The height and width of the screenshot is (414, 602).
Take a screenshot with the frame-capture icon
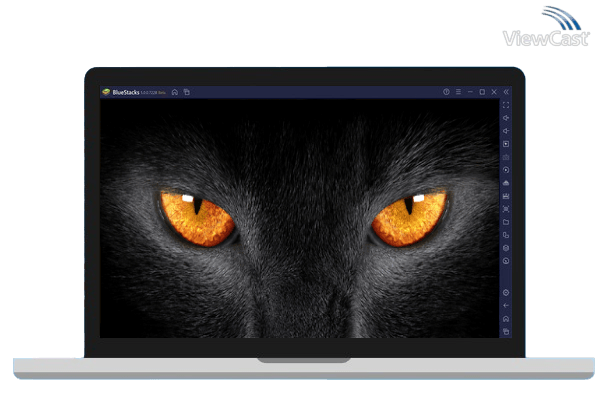pos(506,209)
